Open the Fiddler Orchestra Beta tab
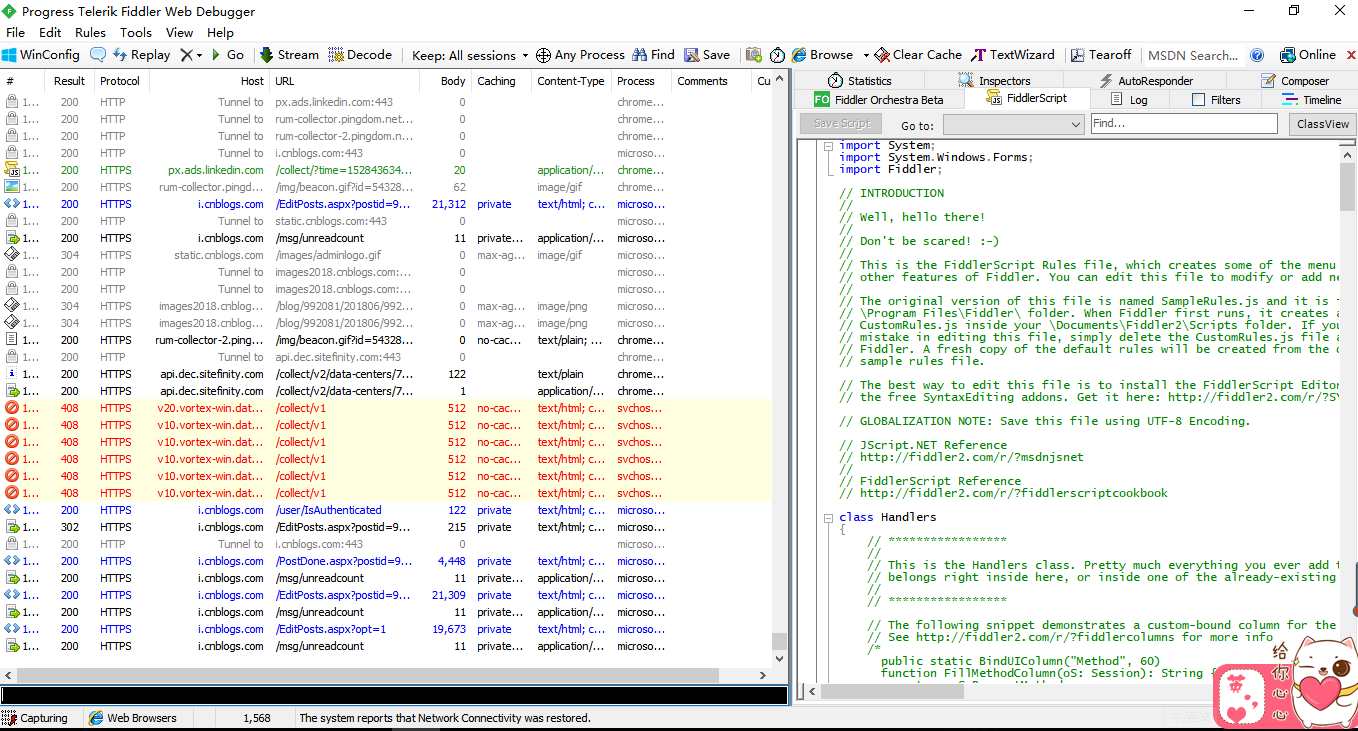Screen dimensions: 1358x731 pos(879,99)
